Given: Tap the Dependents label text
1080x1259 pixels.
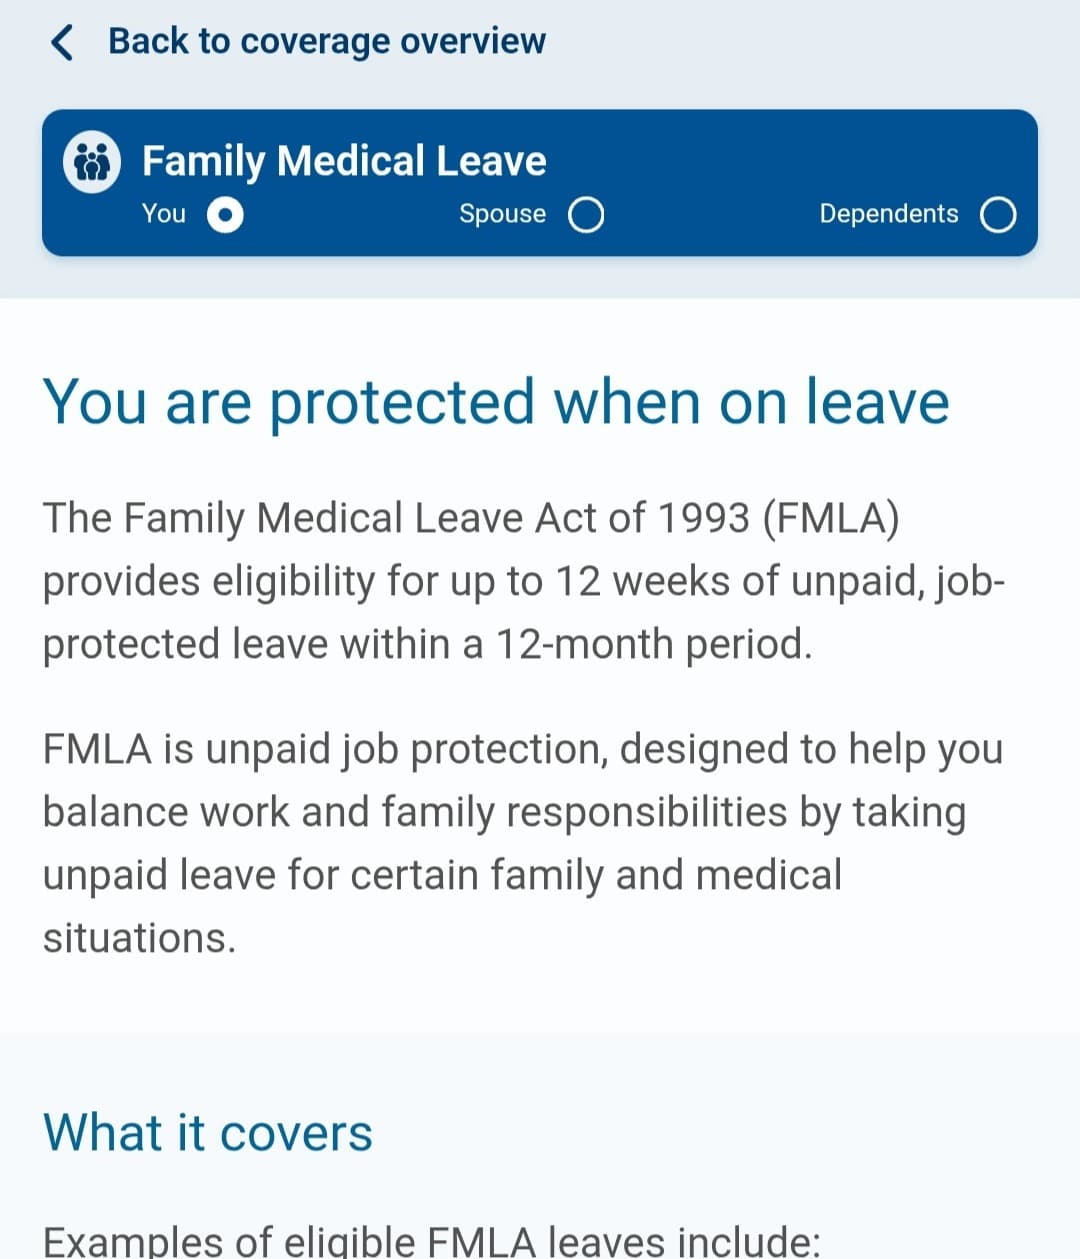Looking at the screenshot, I should pyautogui.click(x=889, y=215).
